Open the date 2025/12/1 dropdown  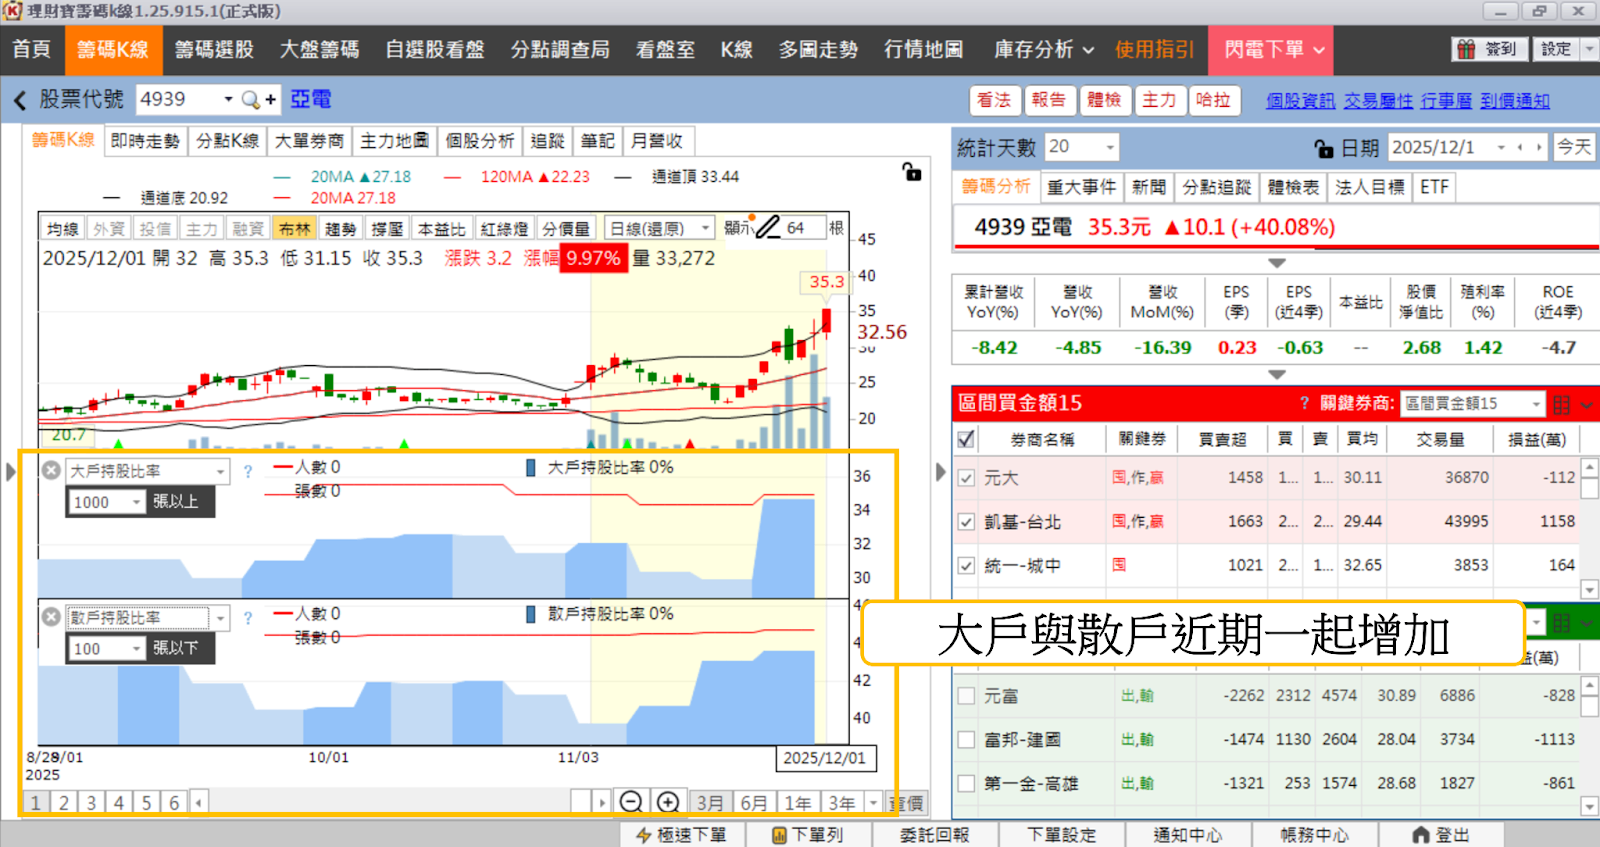[1501, 148]
